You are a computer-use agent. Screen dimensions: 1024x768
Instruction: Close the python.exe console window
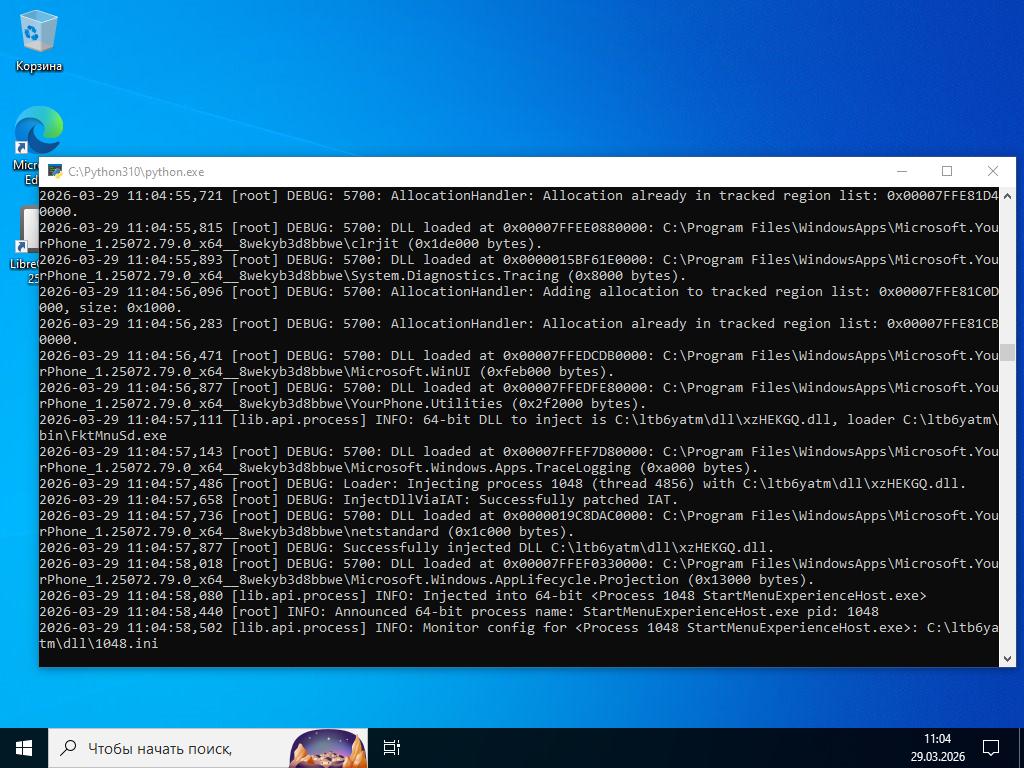[x=992, y=171]
